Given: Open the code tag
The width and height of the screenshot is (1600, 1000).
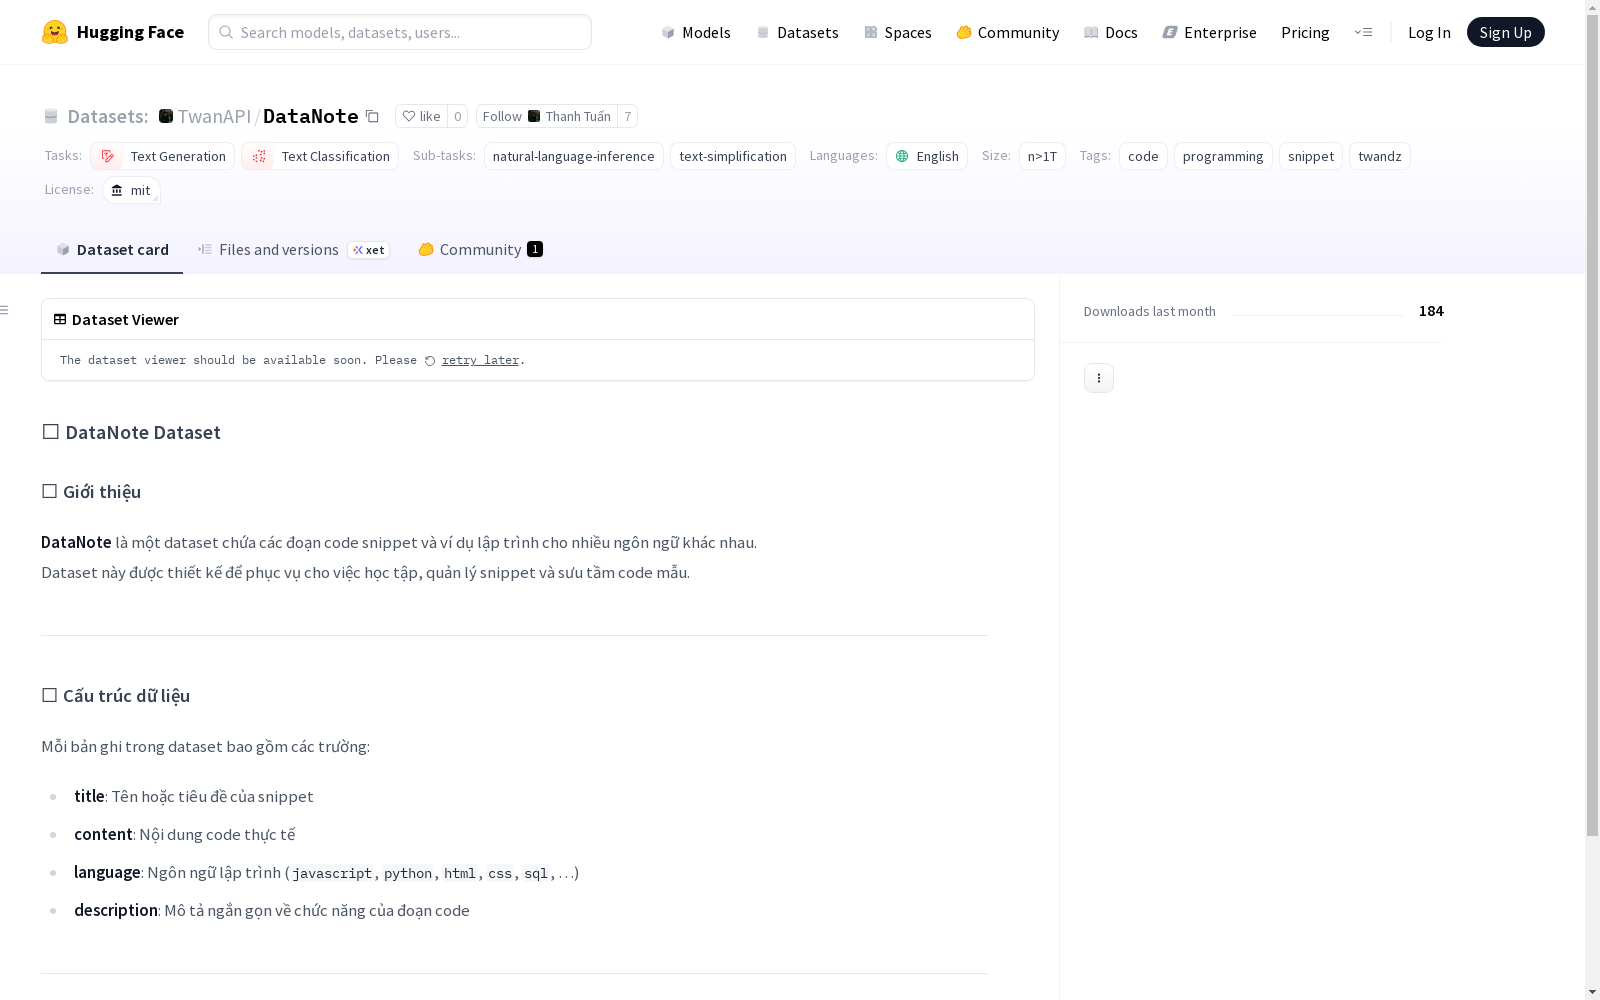Looking at the screenshot, I should click(x=1143, y=156).
